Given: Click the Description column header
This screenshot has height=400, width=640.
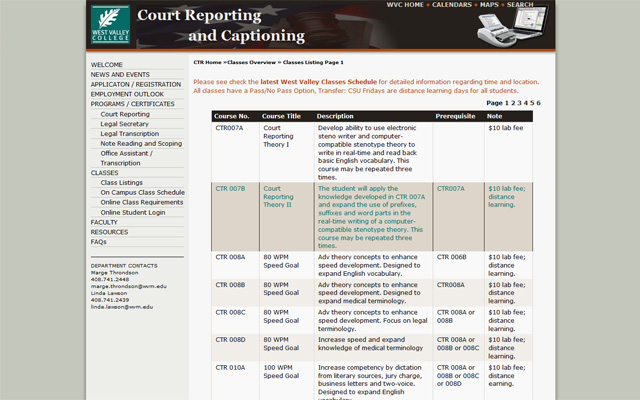Looking at the screenshot, I should click(x=335, y=116).
